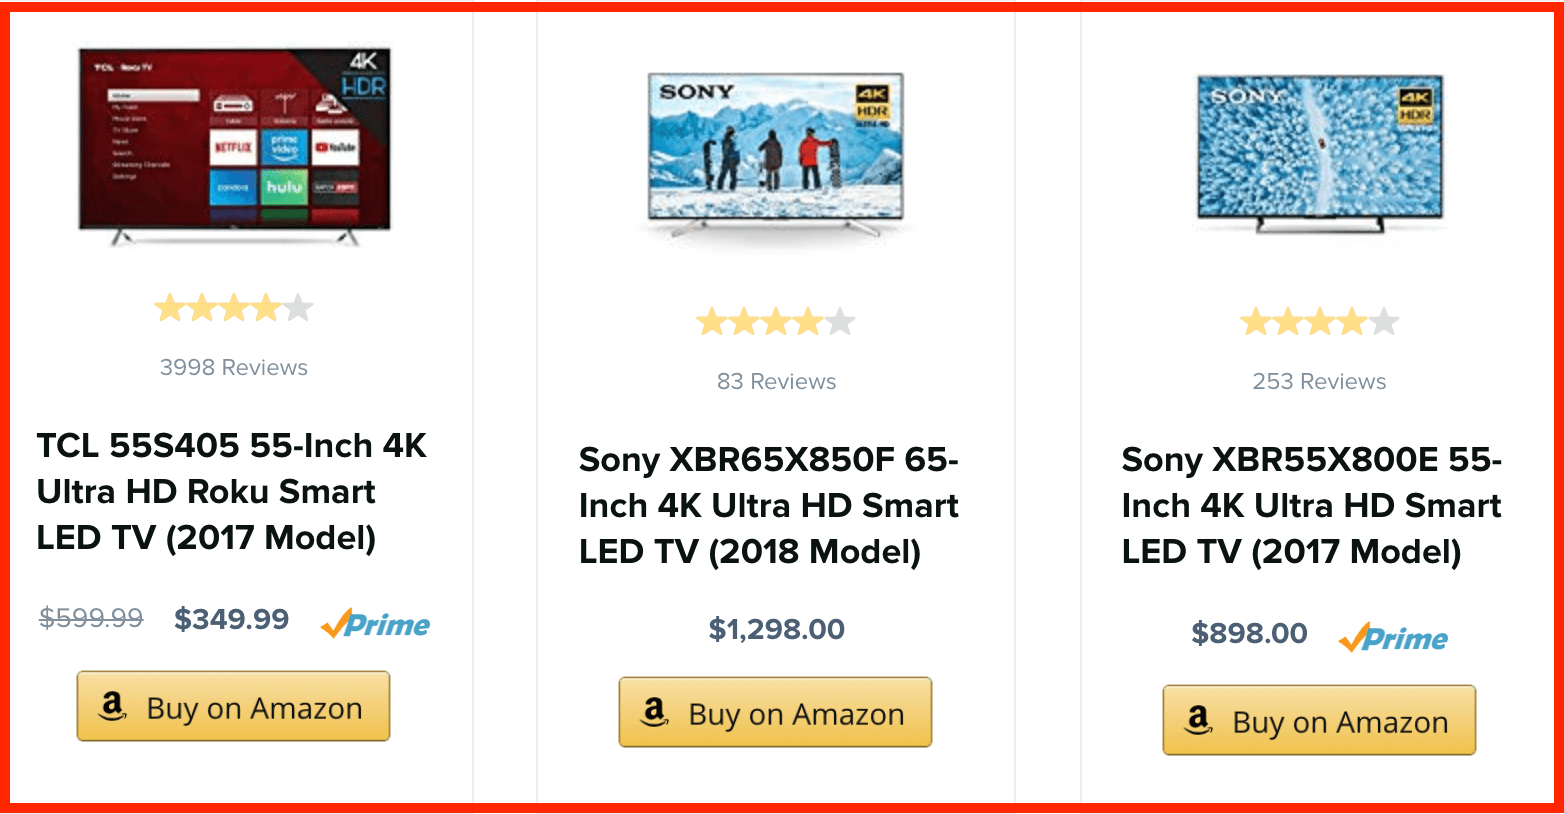Open the 3998 Reviews link
The height and width of the screenshot is (814, 1564).
tap(234, 368)
